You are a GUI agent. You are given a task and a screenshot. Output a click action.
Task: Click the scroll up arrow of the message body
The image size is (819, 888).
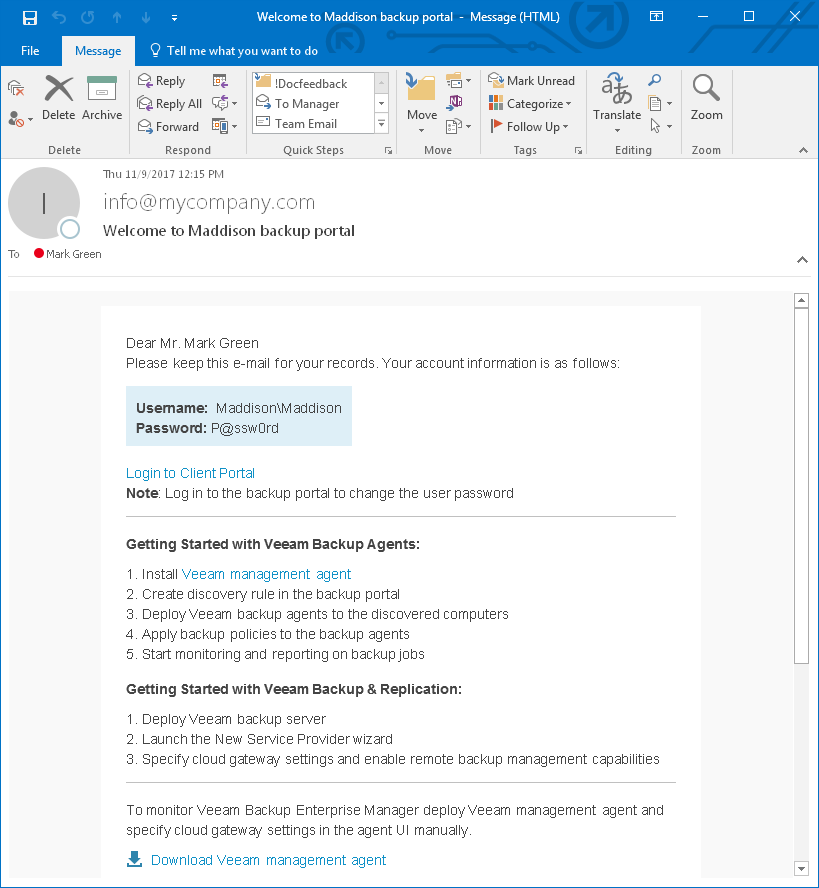coord(801,300)
